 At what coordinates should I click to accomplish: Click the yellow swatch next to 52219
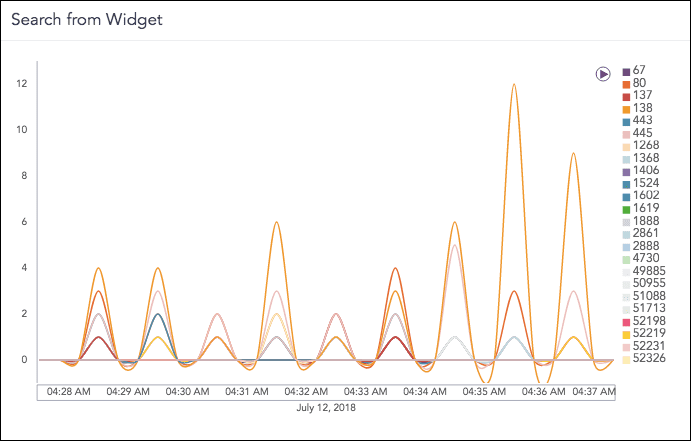click(x=626, y=333)
